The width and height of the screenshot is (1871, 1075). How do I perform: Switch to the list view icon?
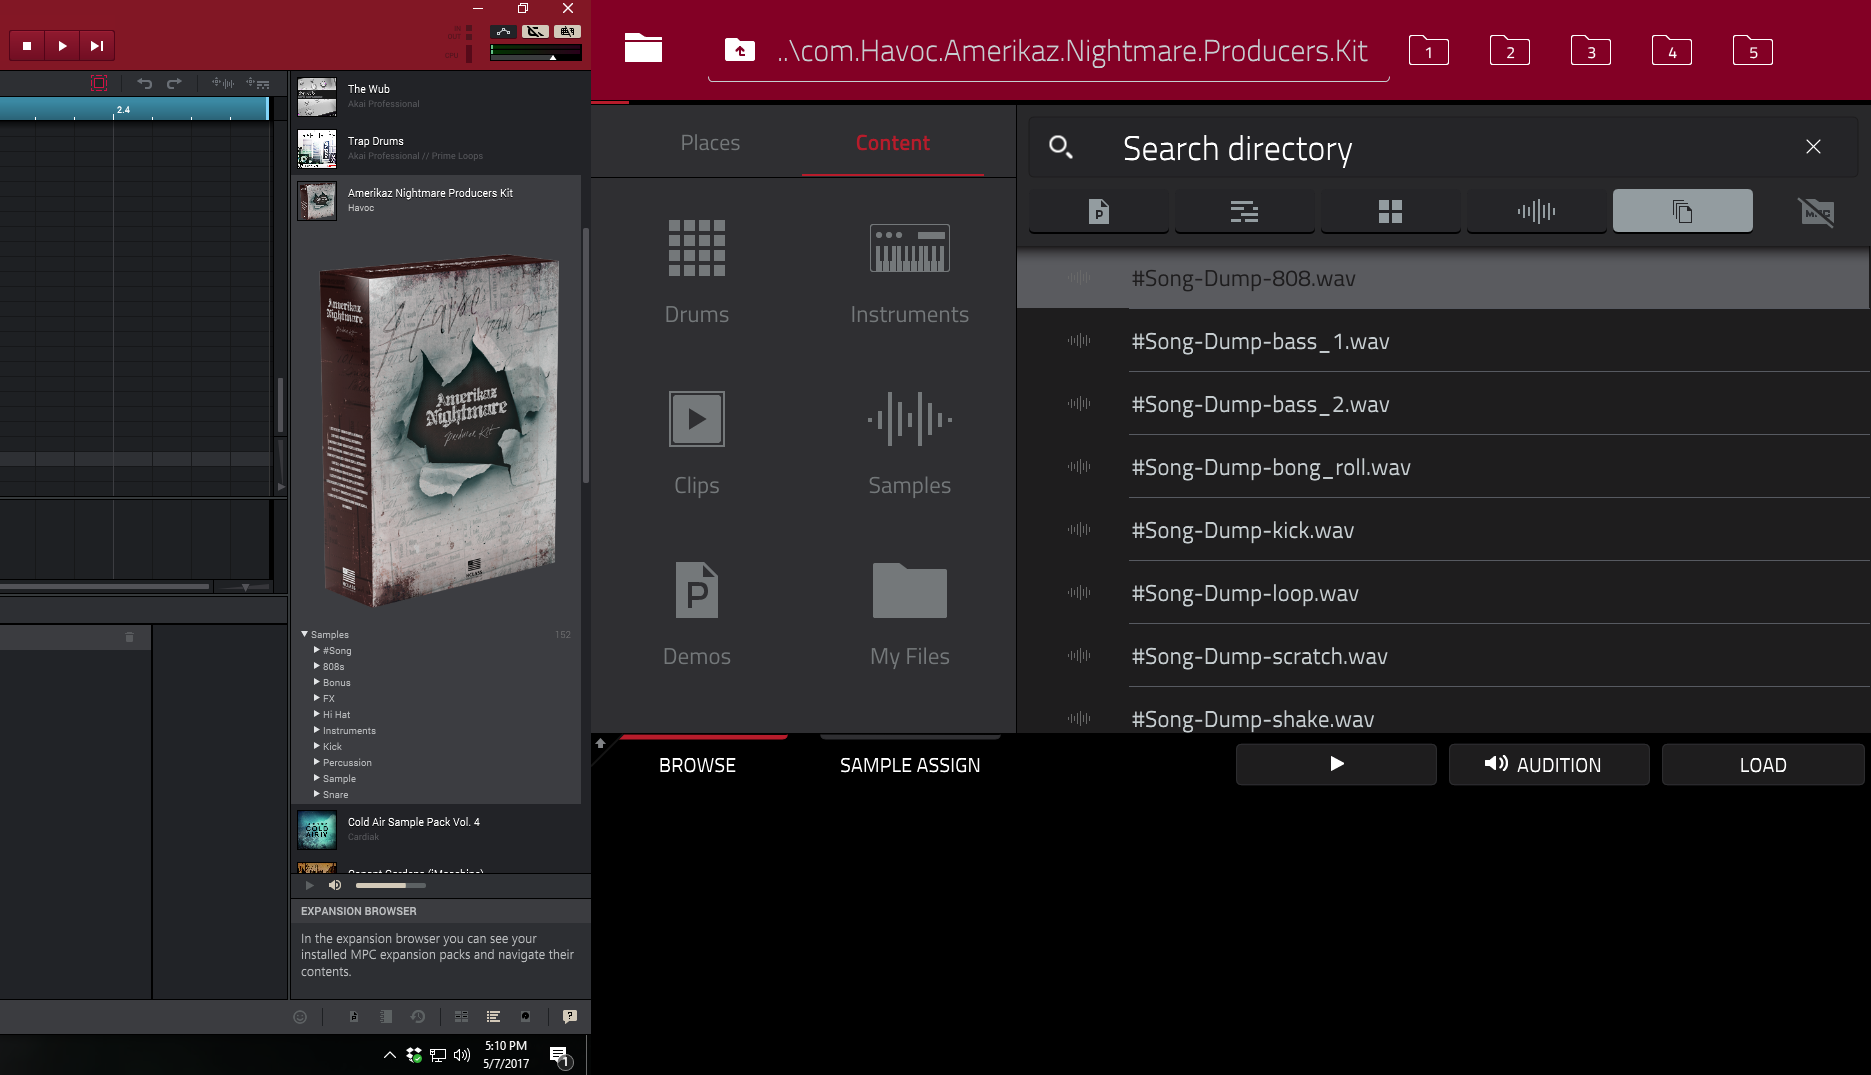click(493, 1017)
